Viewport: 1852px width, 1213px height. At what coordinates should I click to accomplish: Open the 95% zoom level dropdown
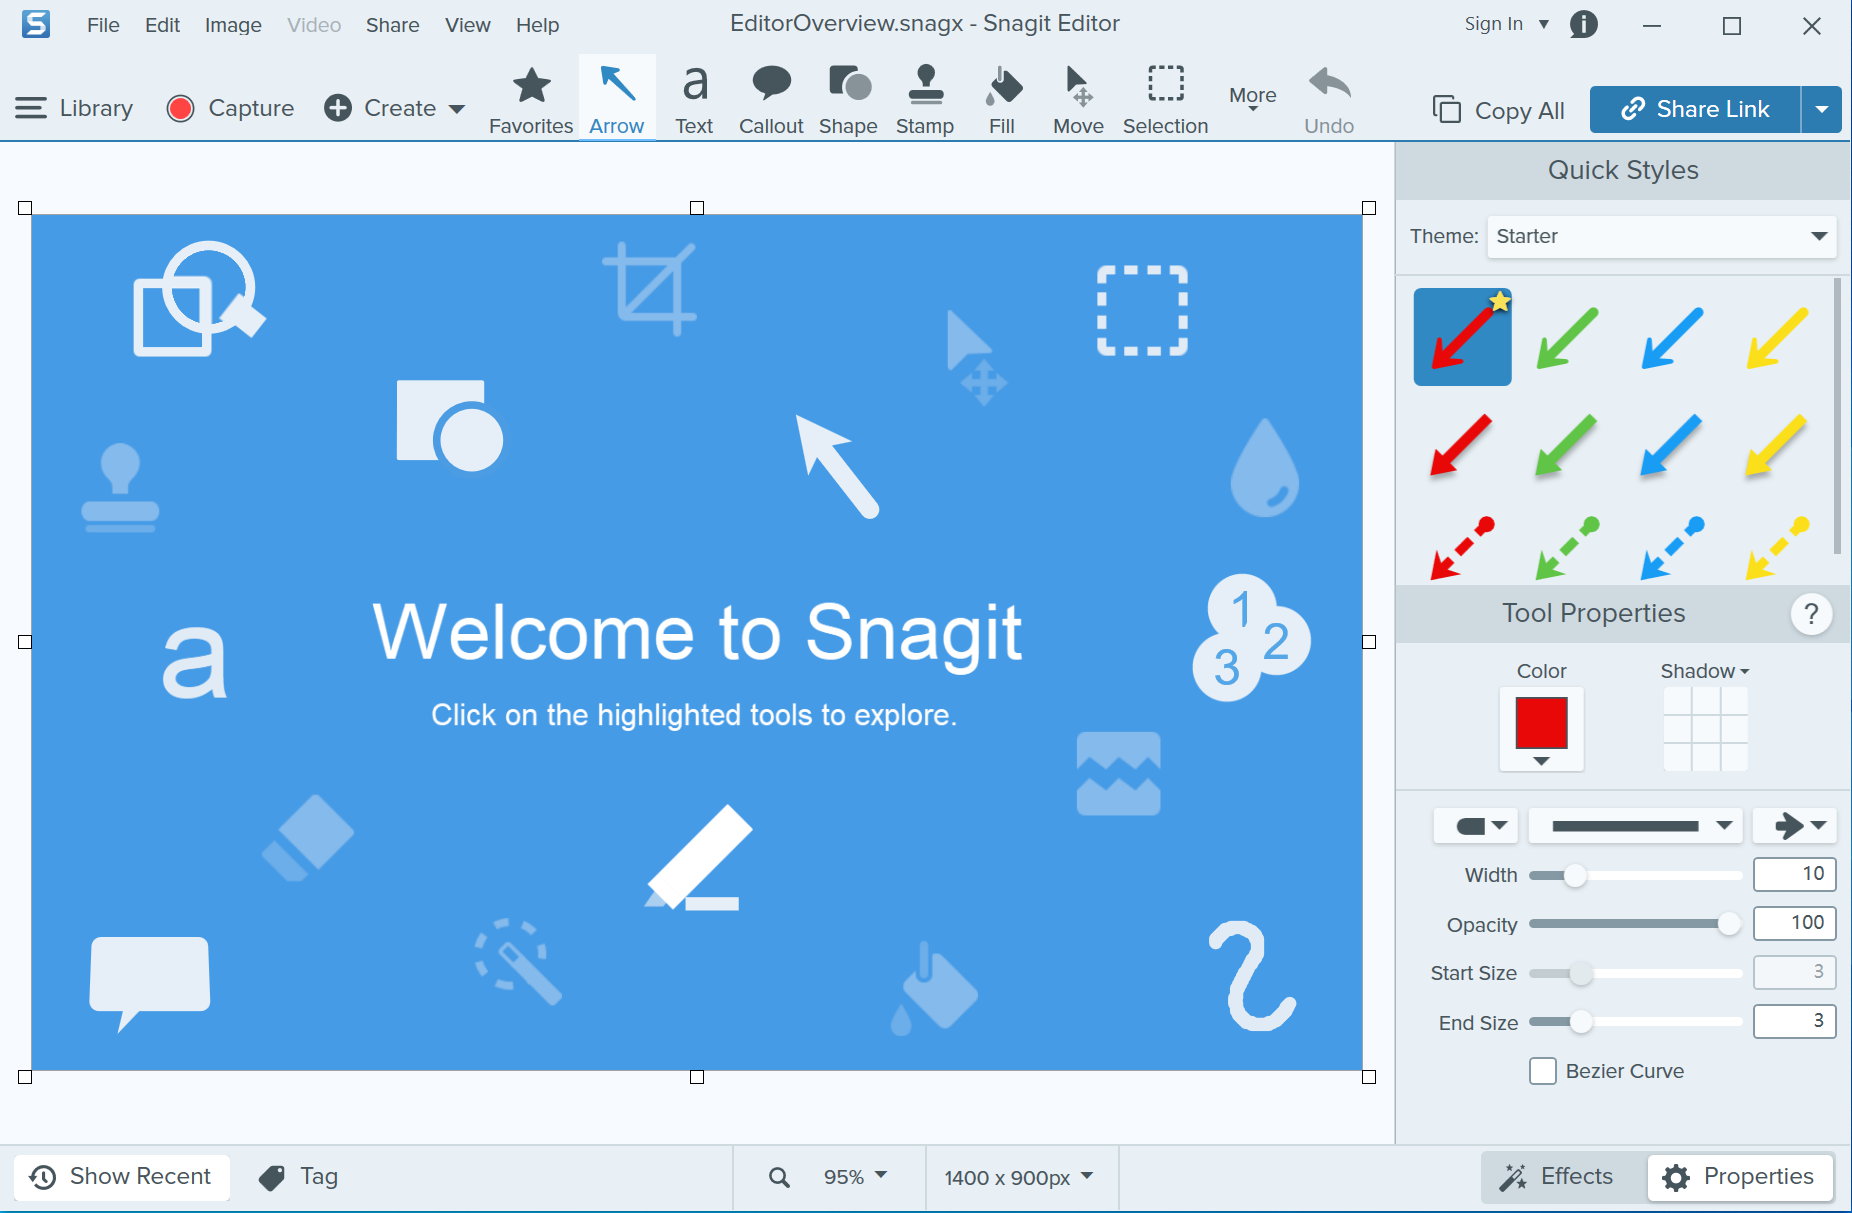tap(856, 1177)
